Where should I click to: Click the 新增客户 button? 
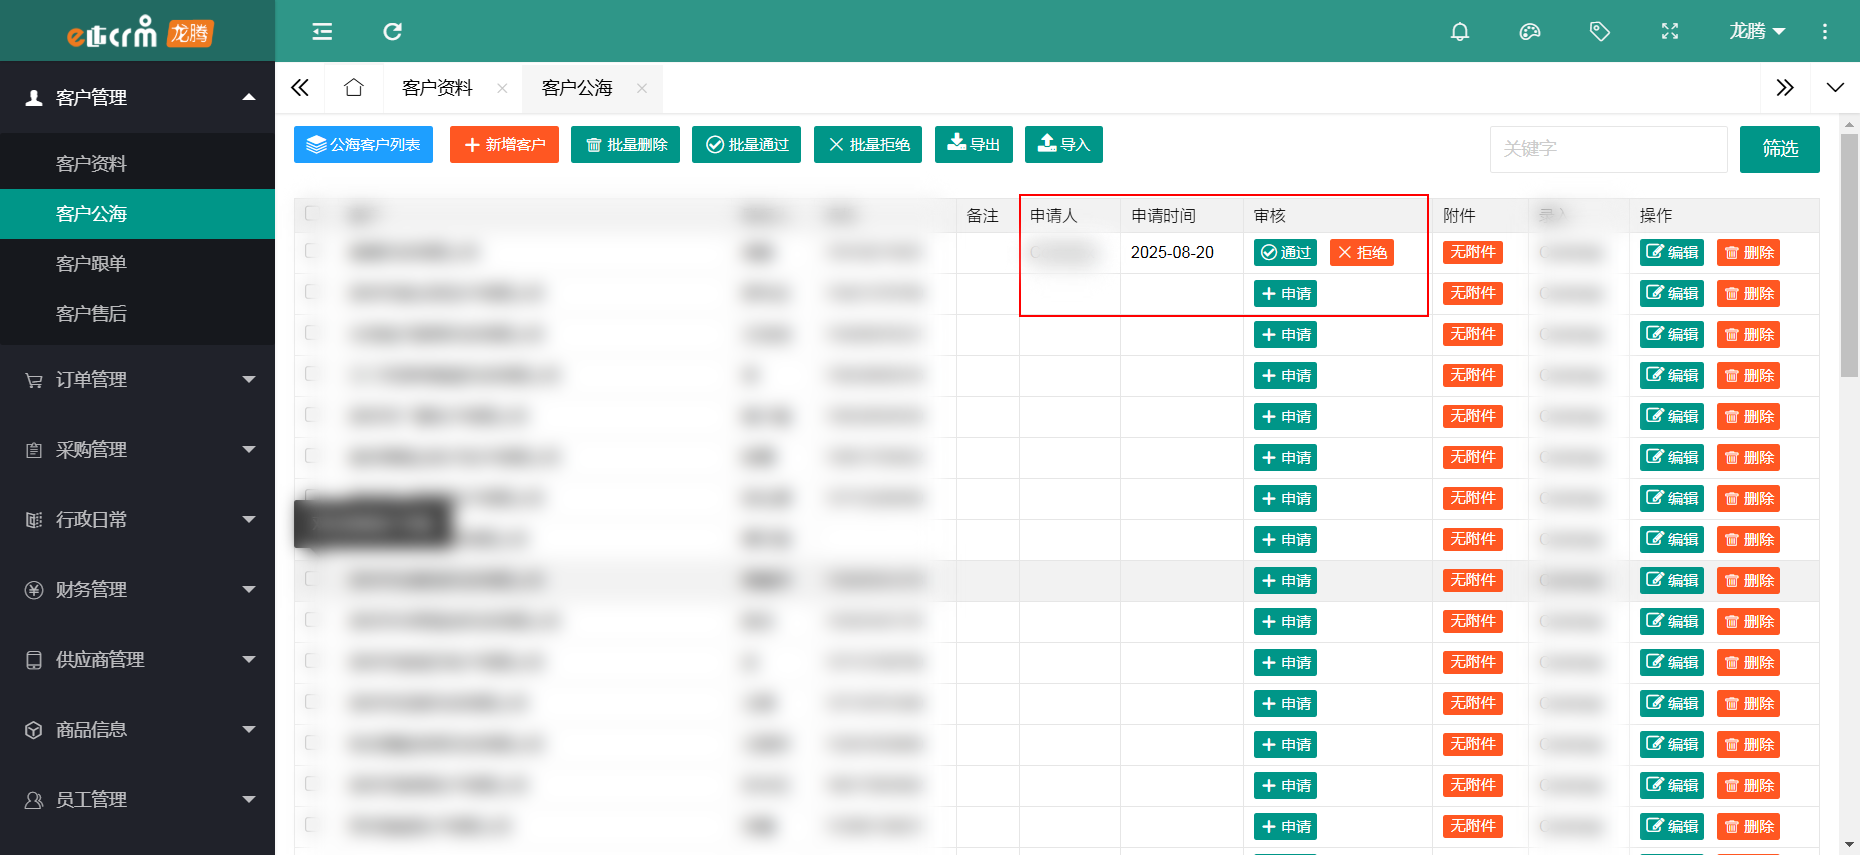click(504, 145)
